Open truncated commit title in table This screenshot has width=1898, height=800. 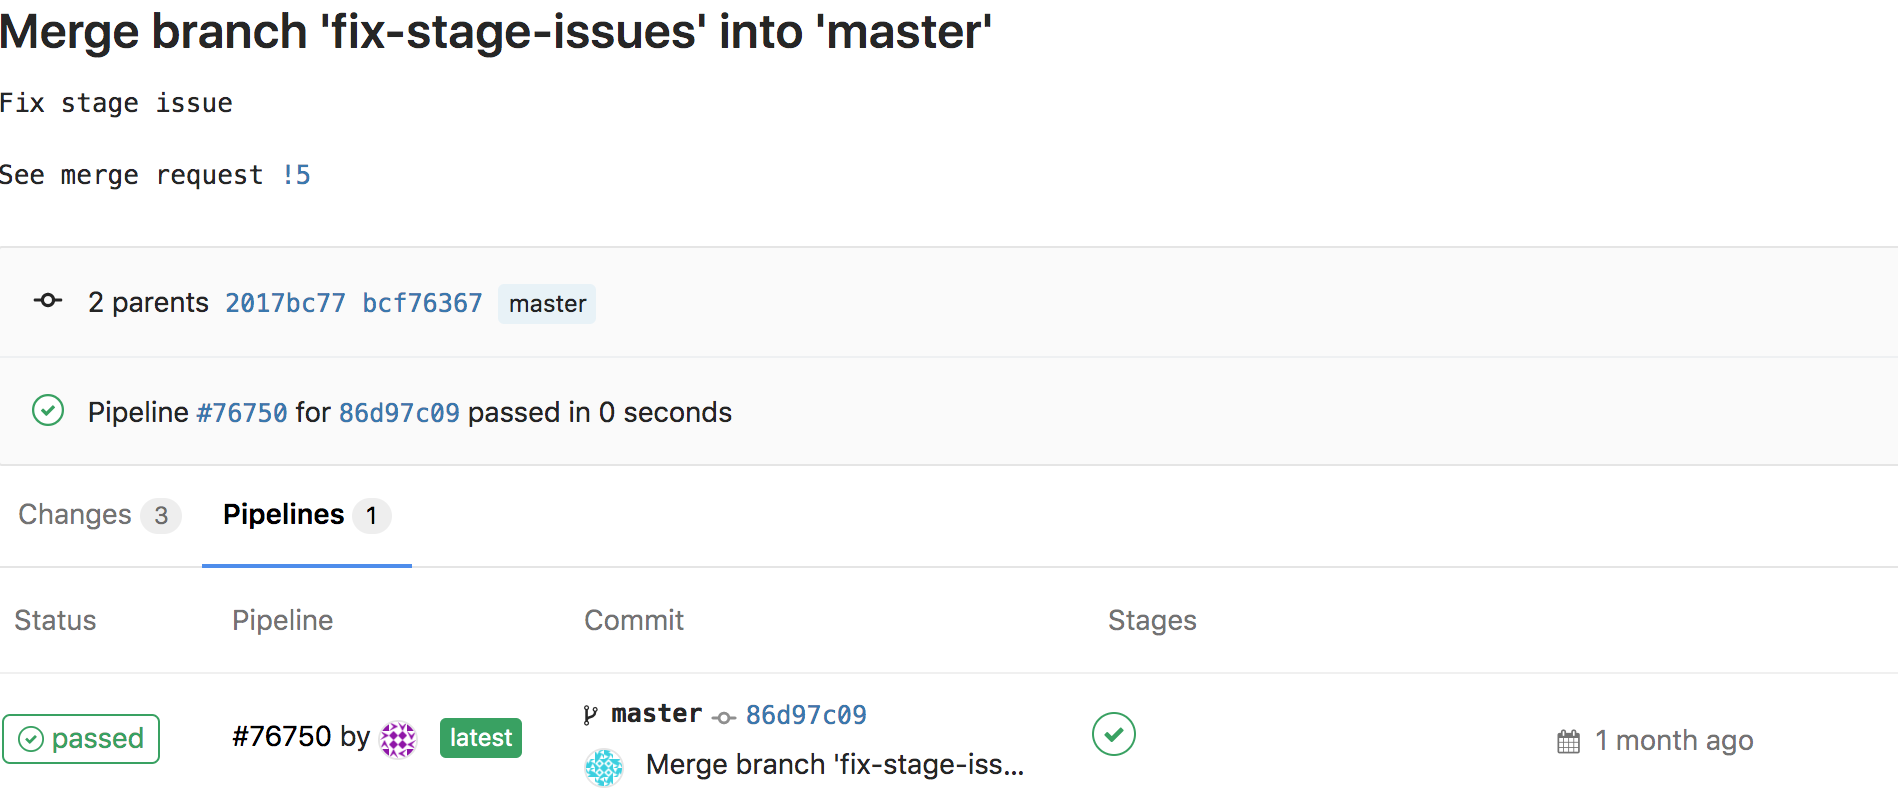click(x=834, y=765)
